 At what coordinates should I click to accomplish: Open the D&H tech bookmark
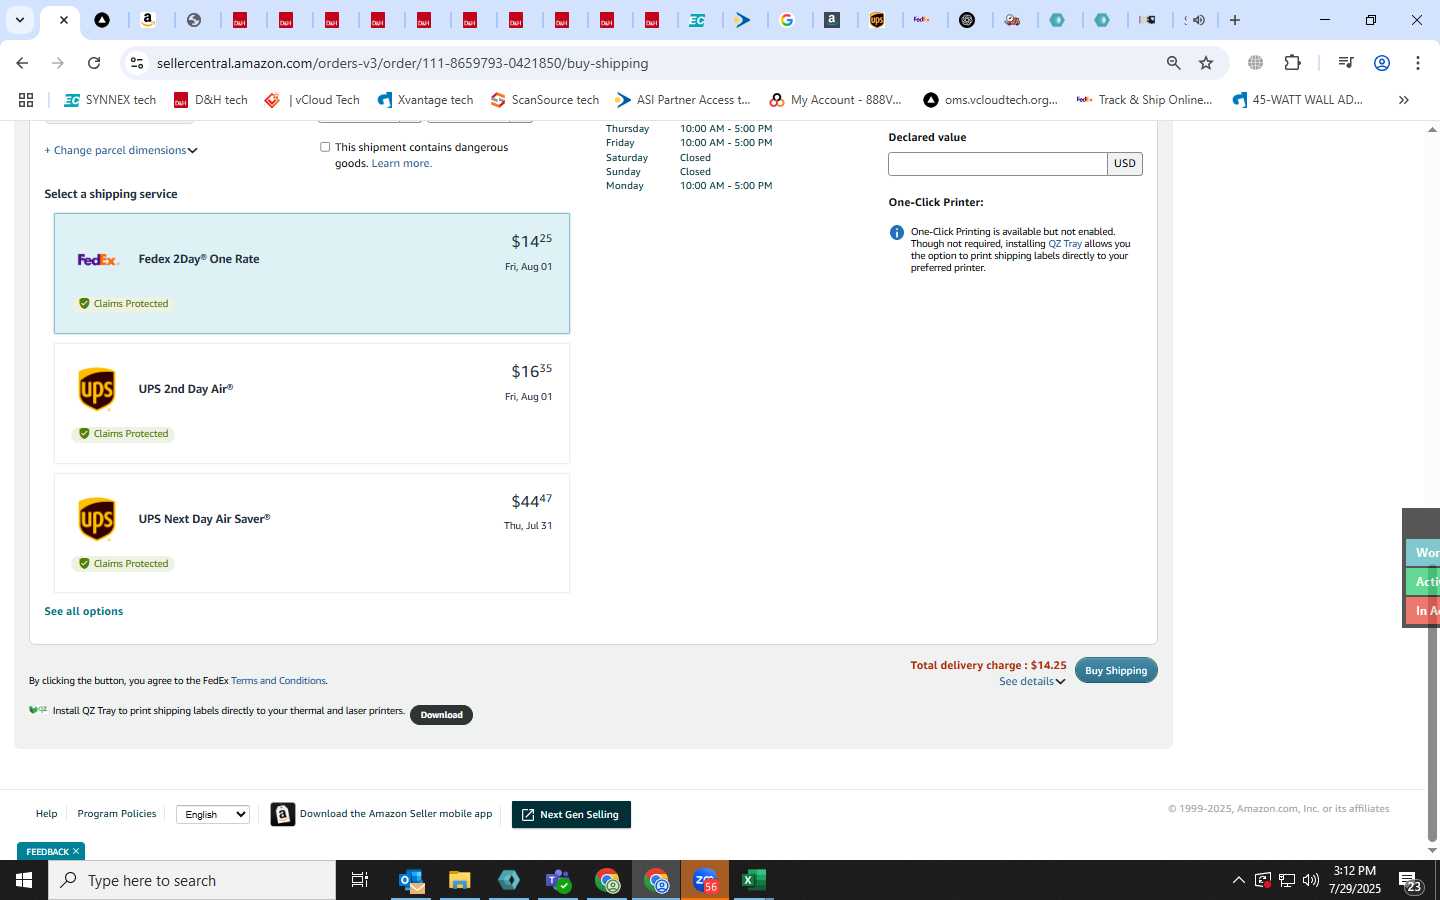pos(210,100)
